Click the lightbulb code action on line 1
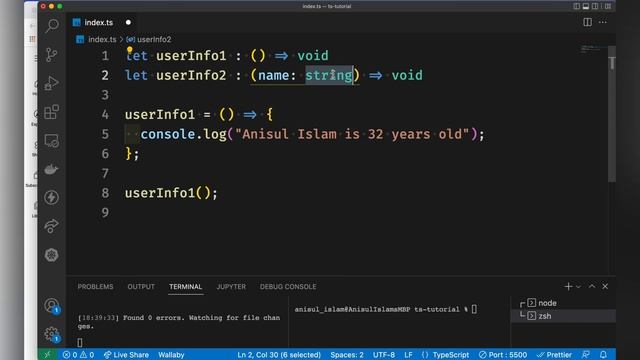This screenshot has width=640, height=360. pos(129,50)
